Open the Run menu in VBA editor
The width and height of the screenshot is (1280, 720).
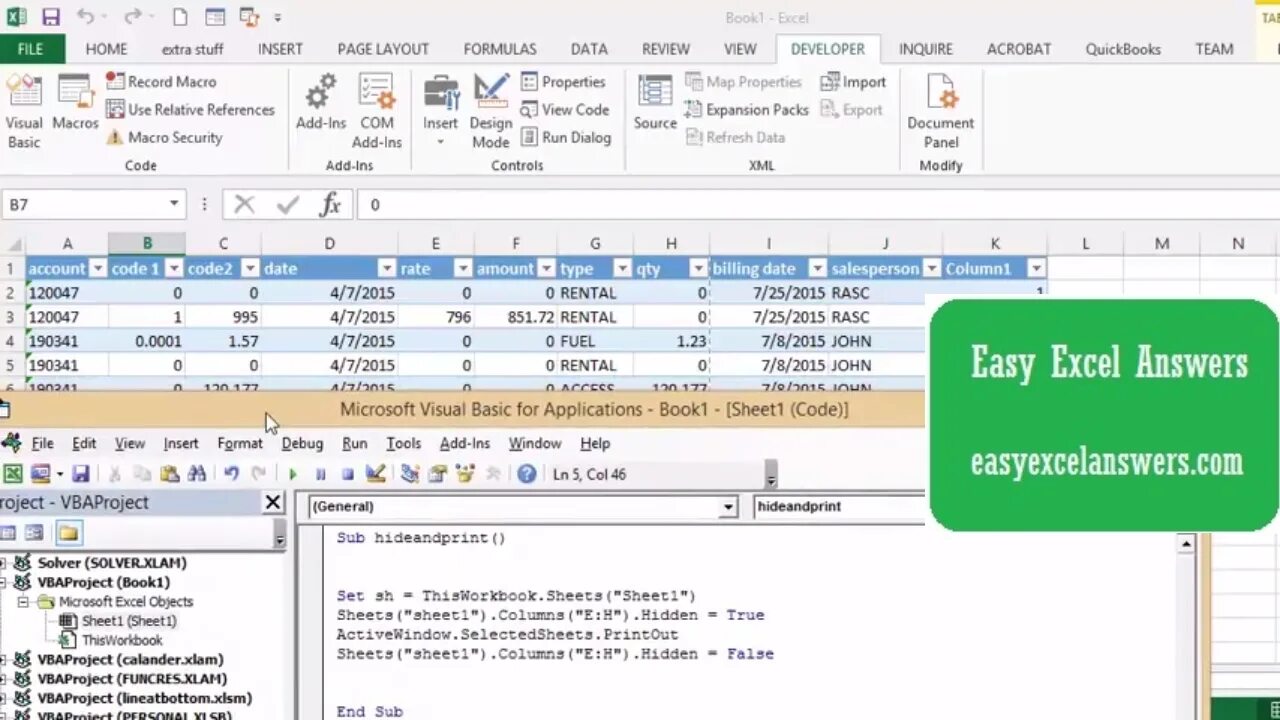click(x=354, y=443)
